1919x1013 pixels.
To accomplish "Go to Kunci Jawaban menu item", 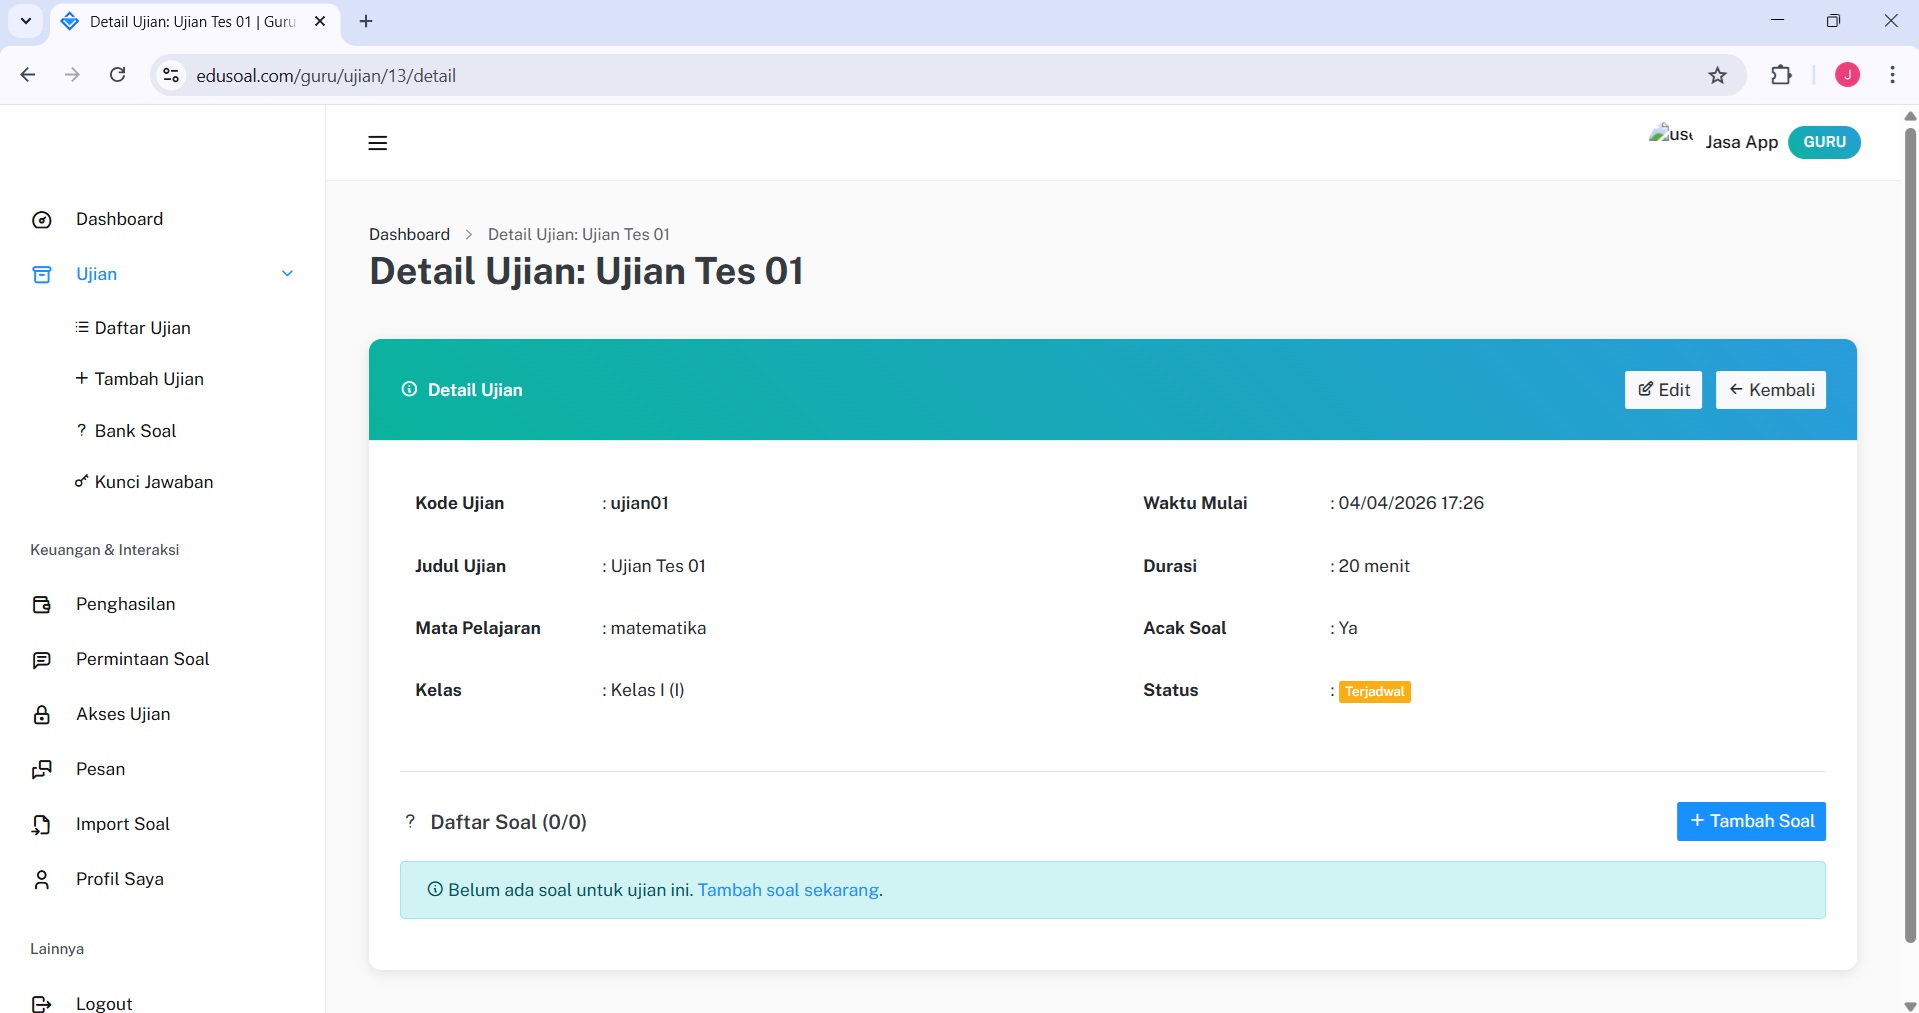I will [x=153, y=482].
